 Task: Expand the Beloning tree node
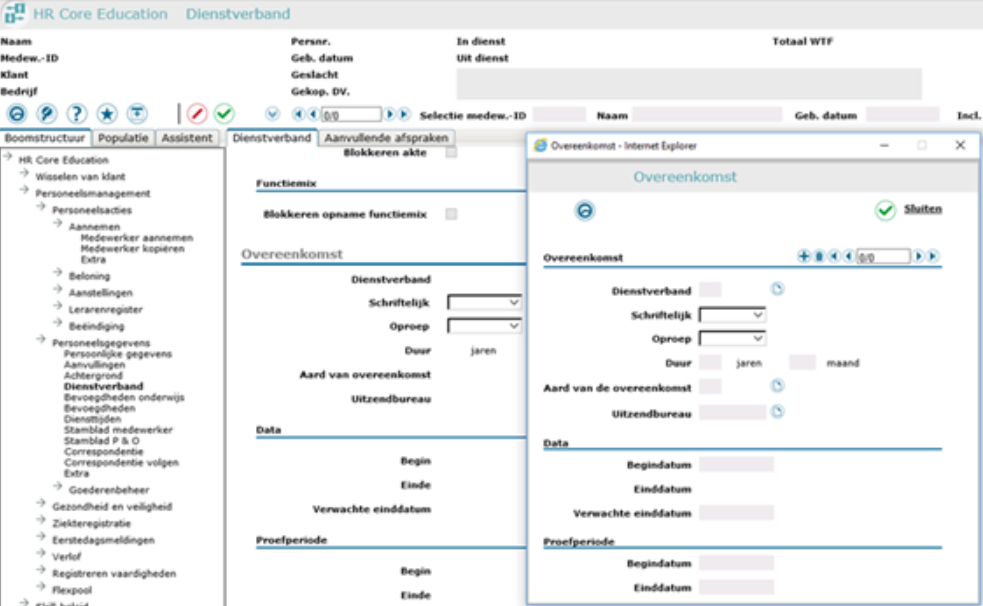click(58, 273)
